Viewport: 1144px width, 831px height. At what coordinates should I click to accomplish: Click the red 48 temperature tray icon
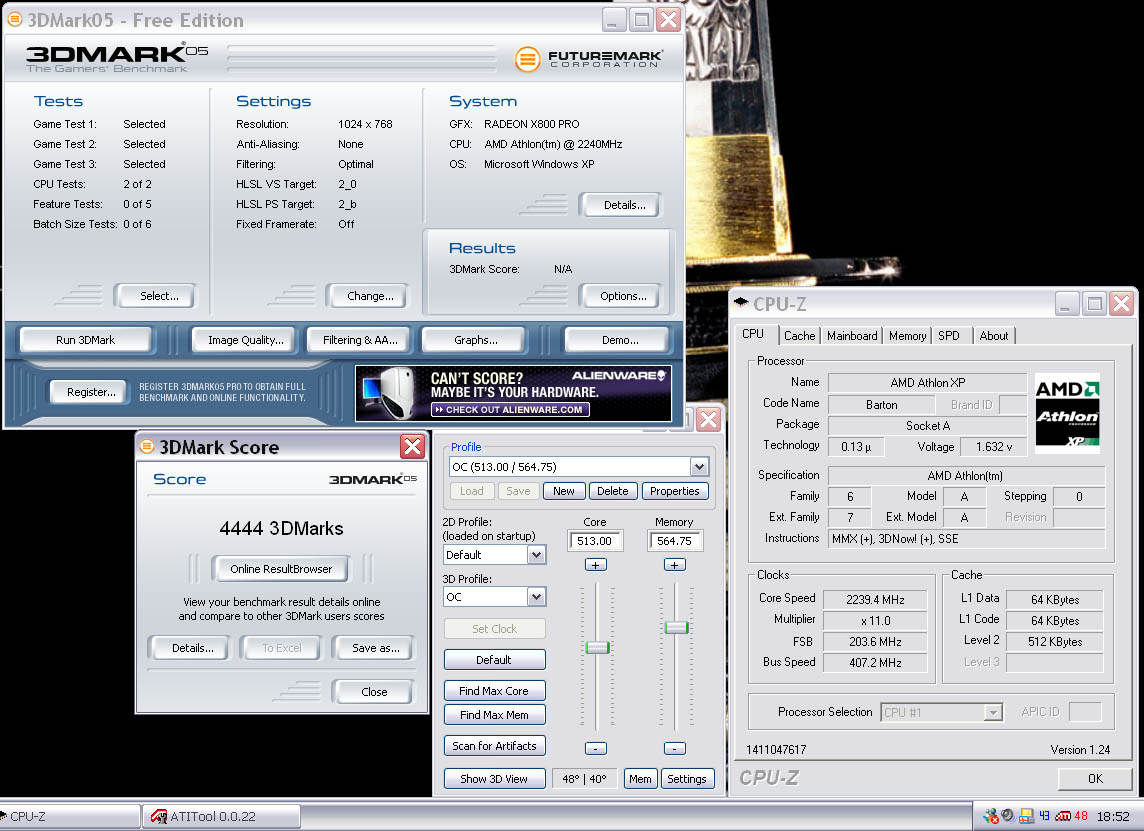point(1081,816)
